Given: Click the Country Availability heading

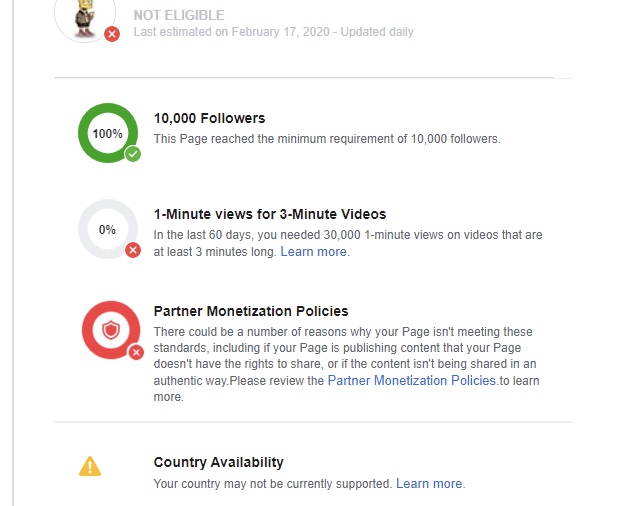Looking at the screenshot, I should click(218, 462).
